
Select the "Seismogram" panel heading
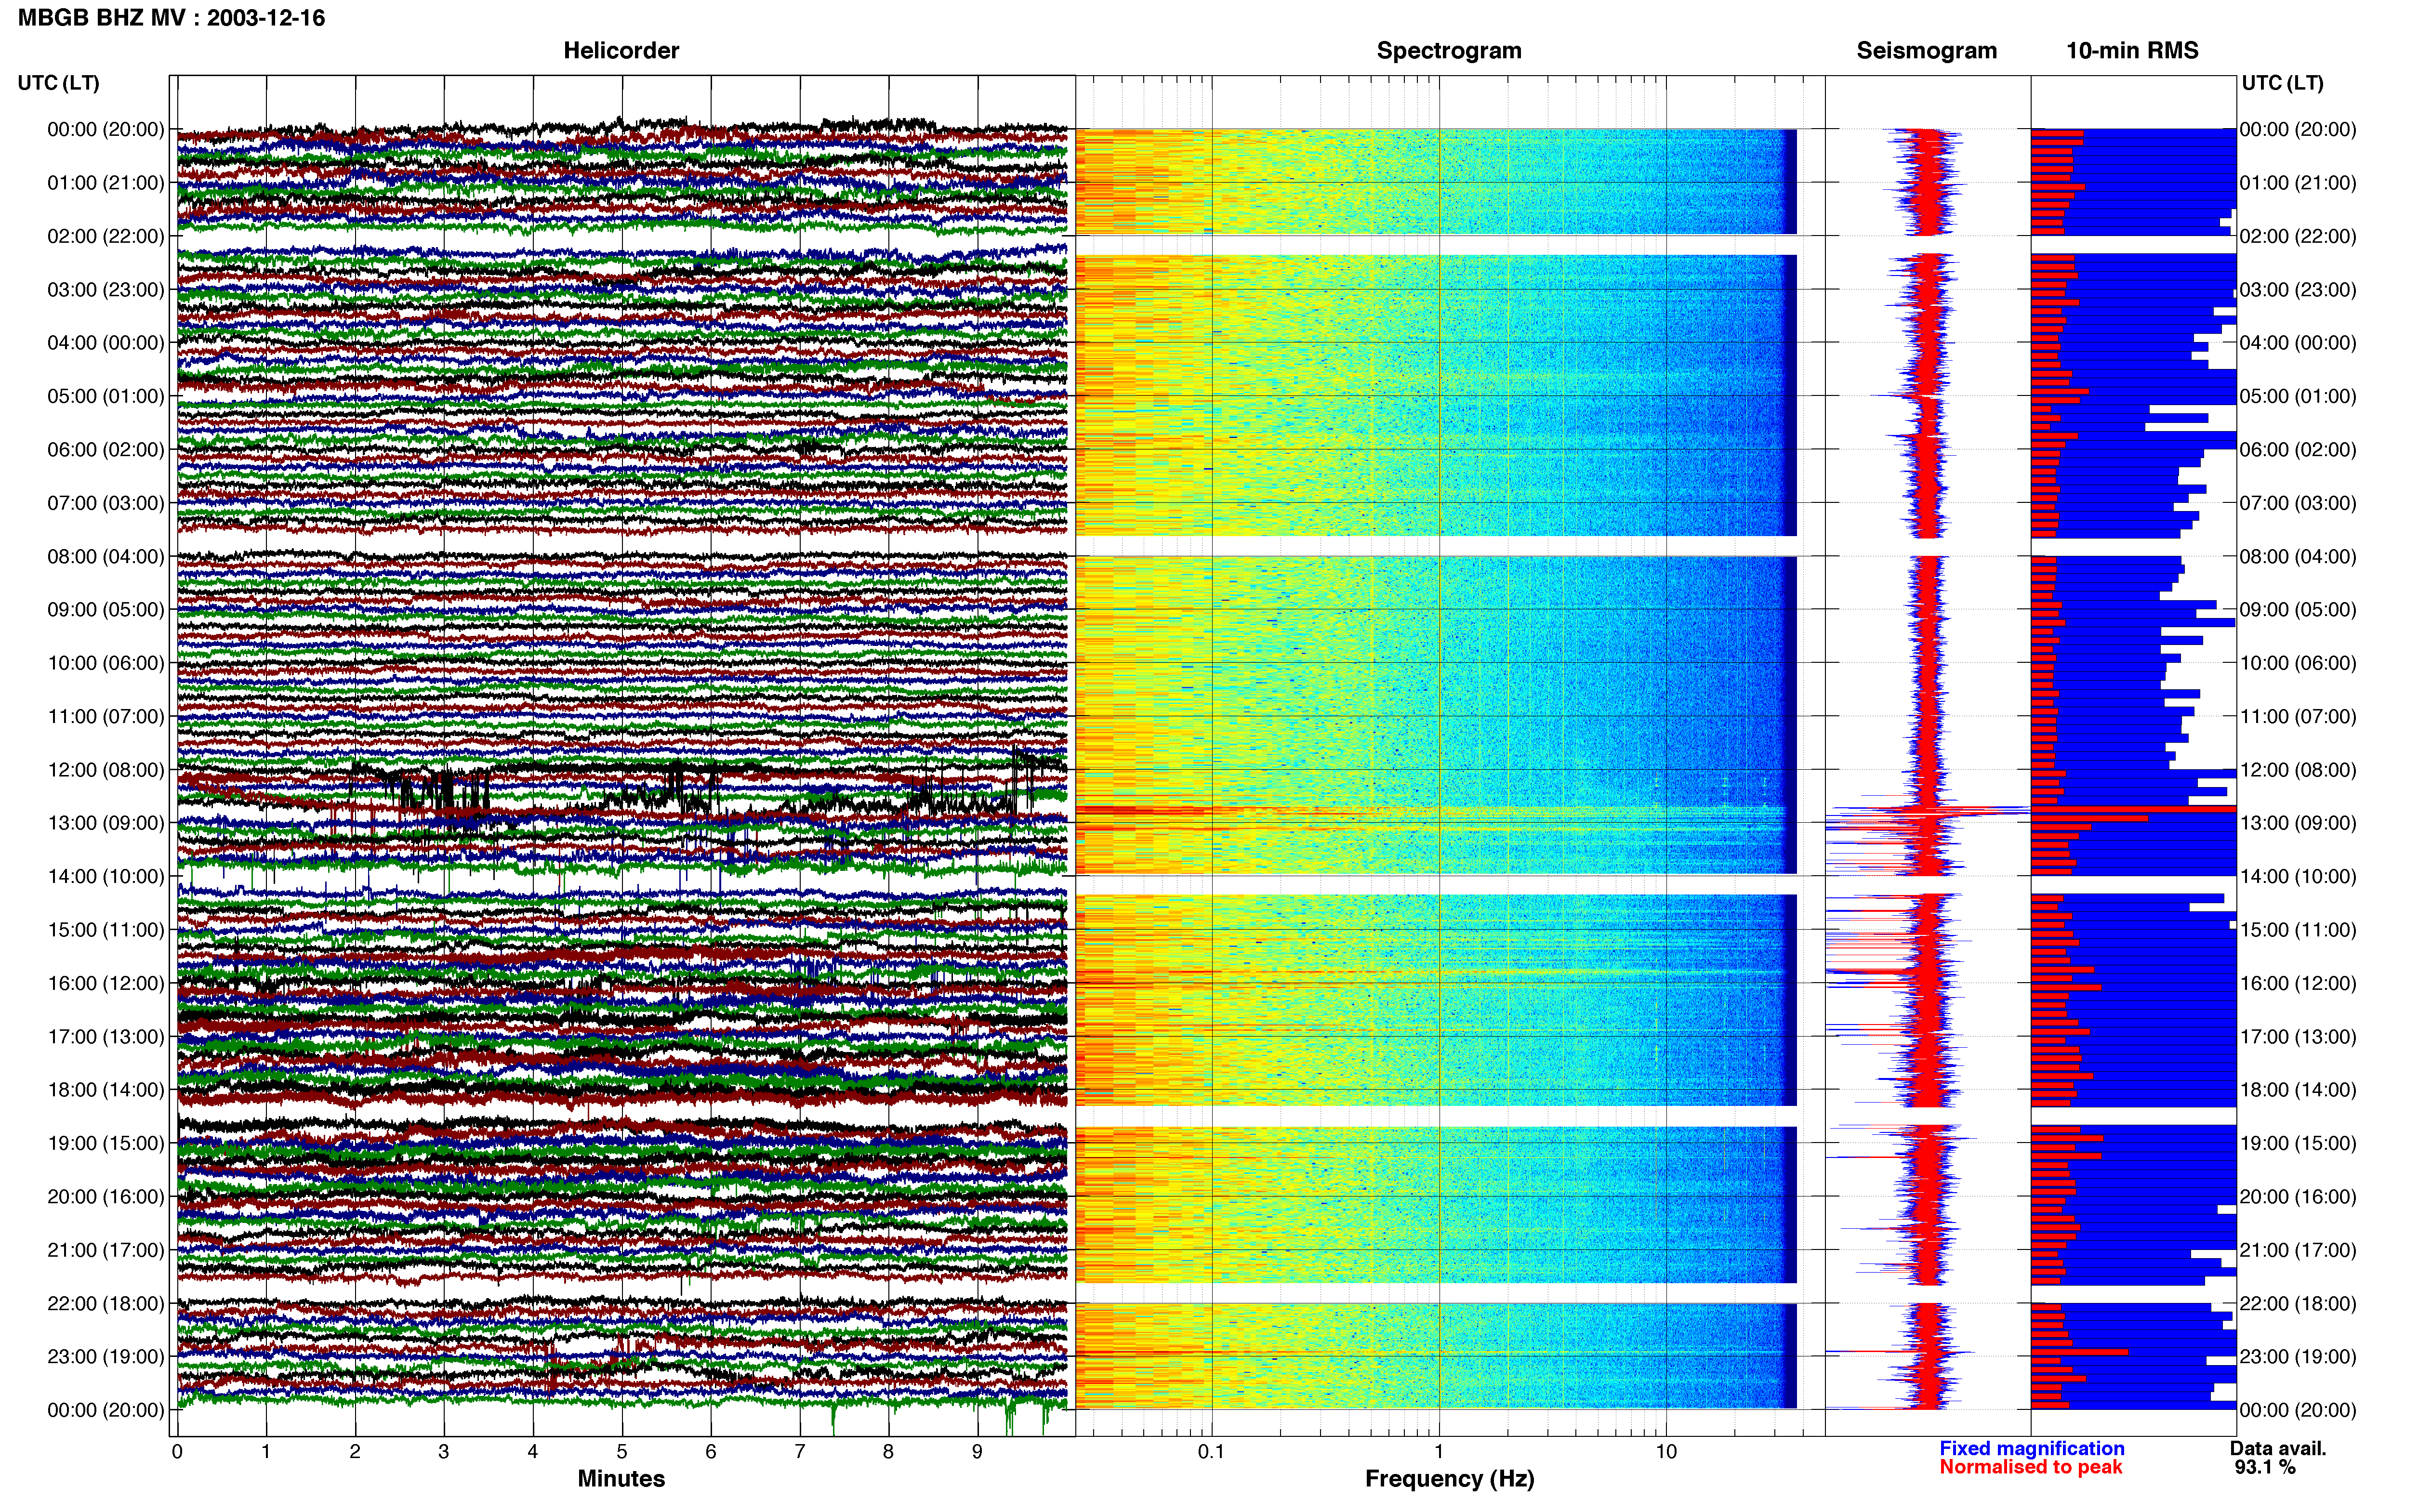pos(1926,51)
